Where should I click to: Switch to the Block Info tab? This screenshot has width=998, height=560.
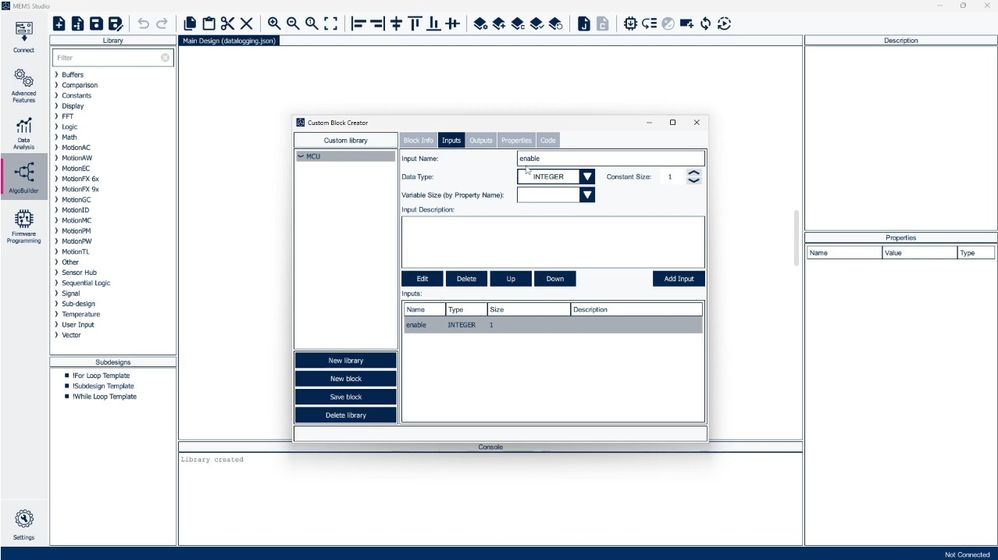coord(418,140)
